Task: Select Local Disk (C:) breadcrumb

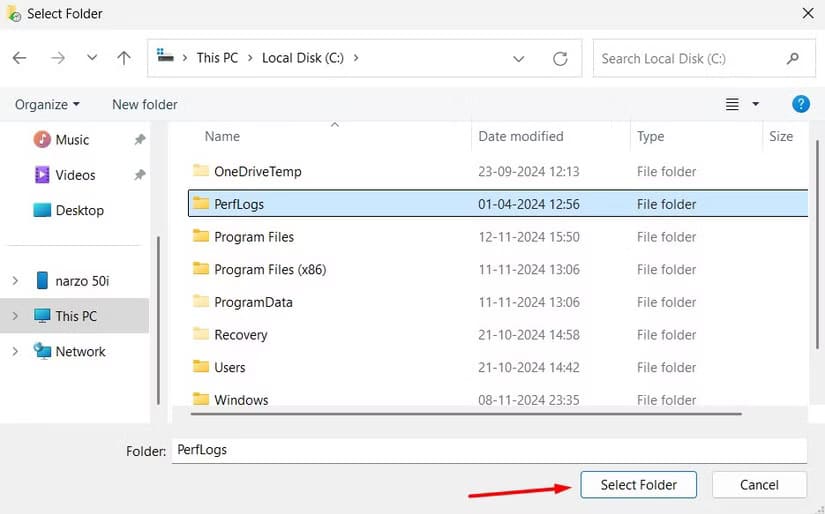Action: (x=303, y=58)
